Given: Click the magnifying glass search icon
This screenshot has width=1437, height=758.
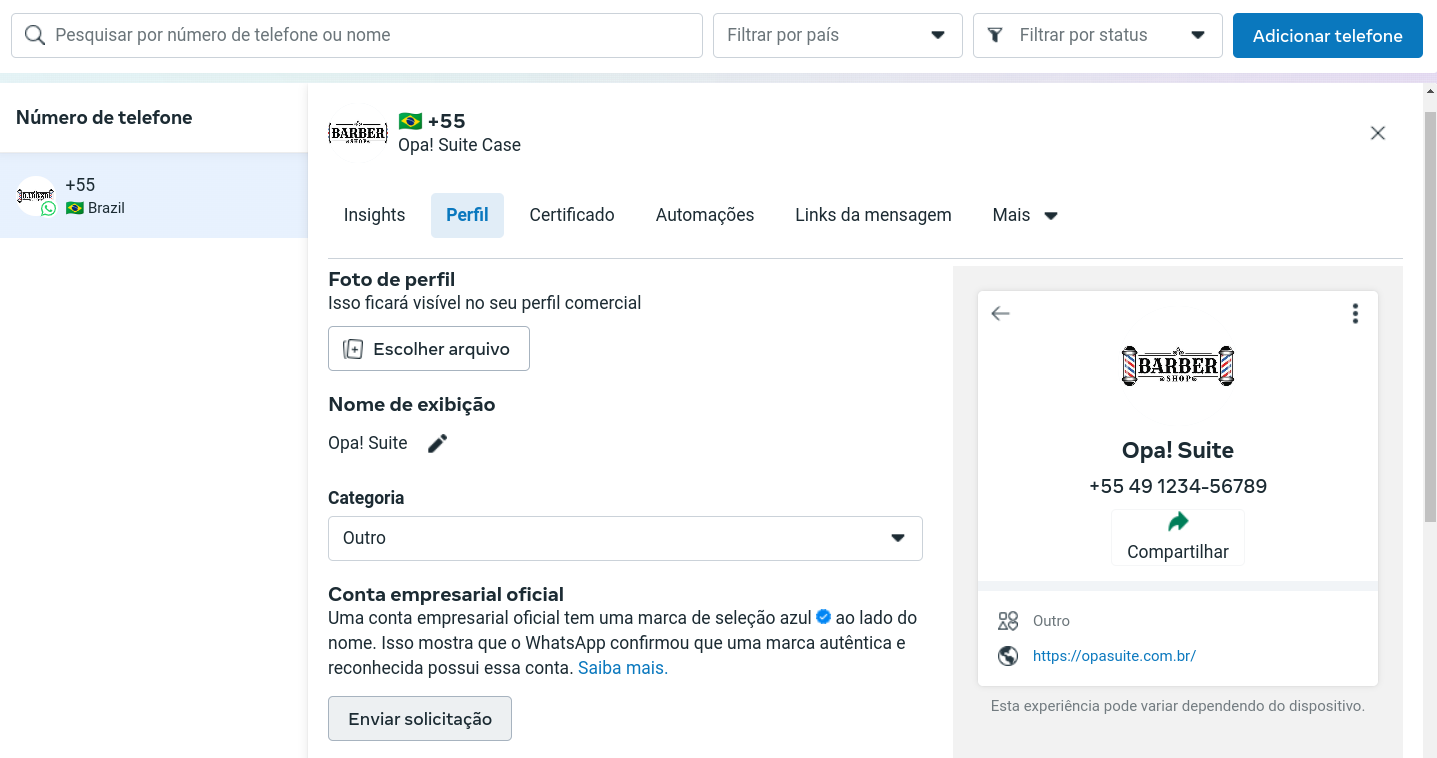Looking at the screenshot, I should (x=35, y=35).
